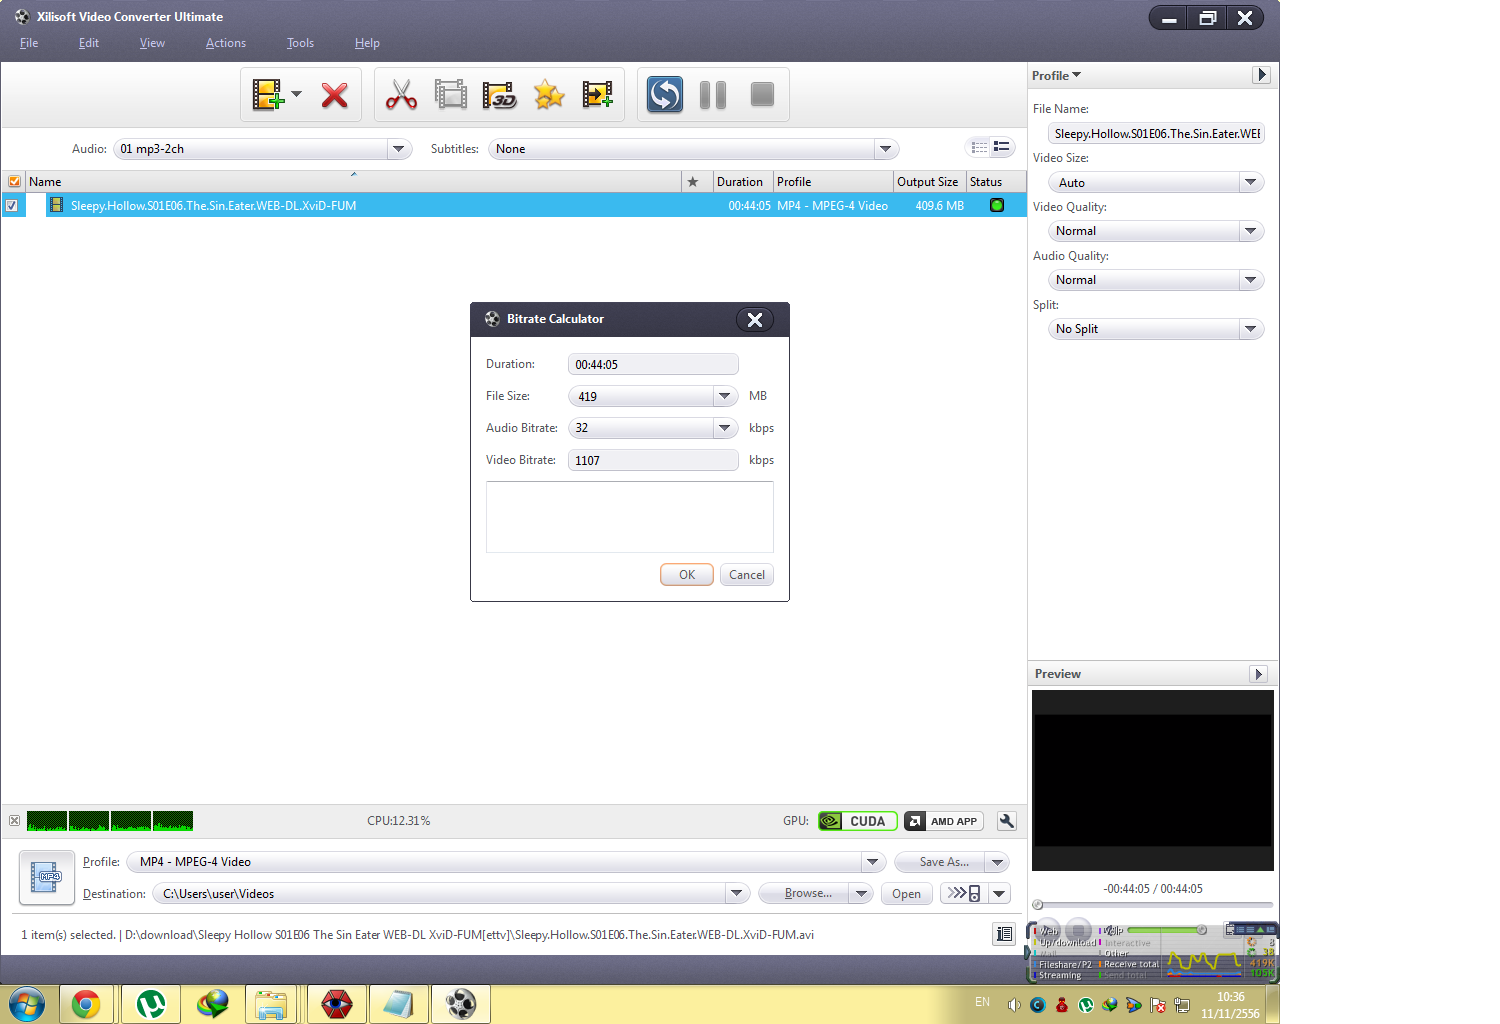Open the Clip scissors tool
The image size is (1500, 1024).
[x=401, y=95]
